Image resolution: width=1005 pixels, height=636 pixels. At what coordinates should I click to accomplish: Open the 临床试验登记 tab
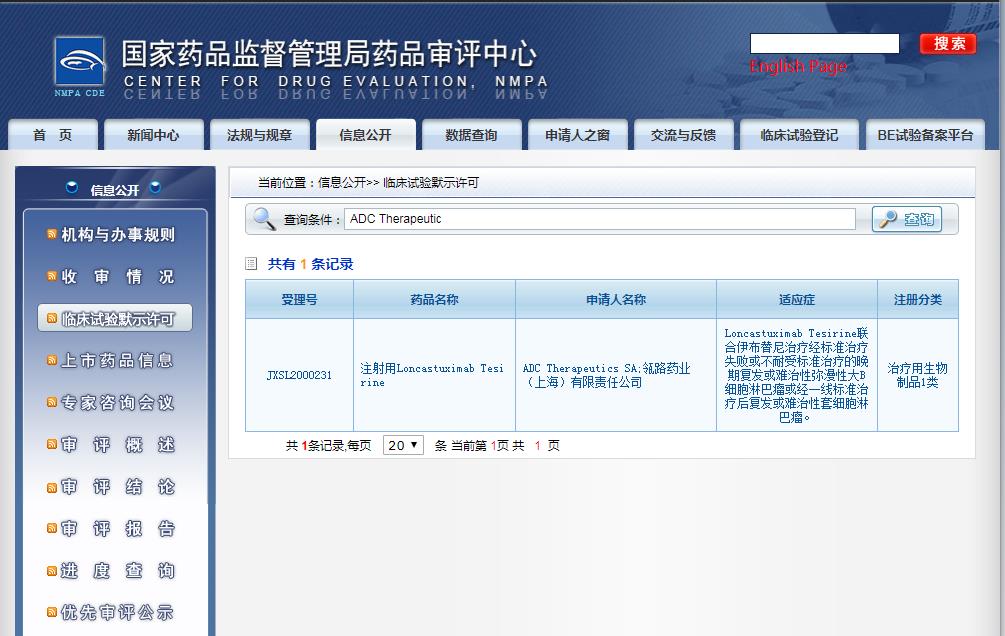tap(799, 135)
